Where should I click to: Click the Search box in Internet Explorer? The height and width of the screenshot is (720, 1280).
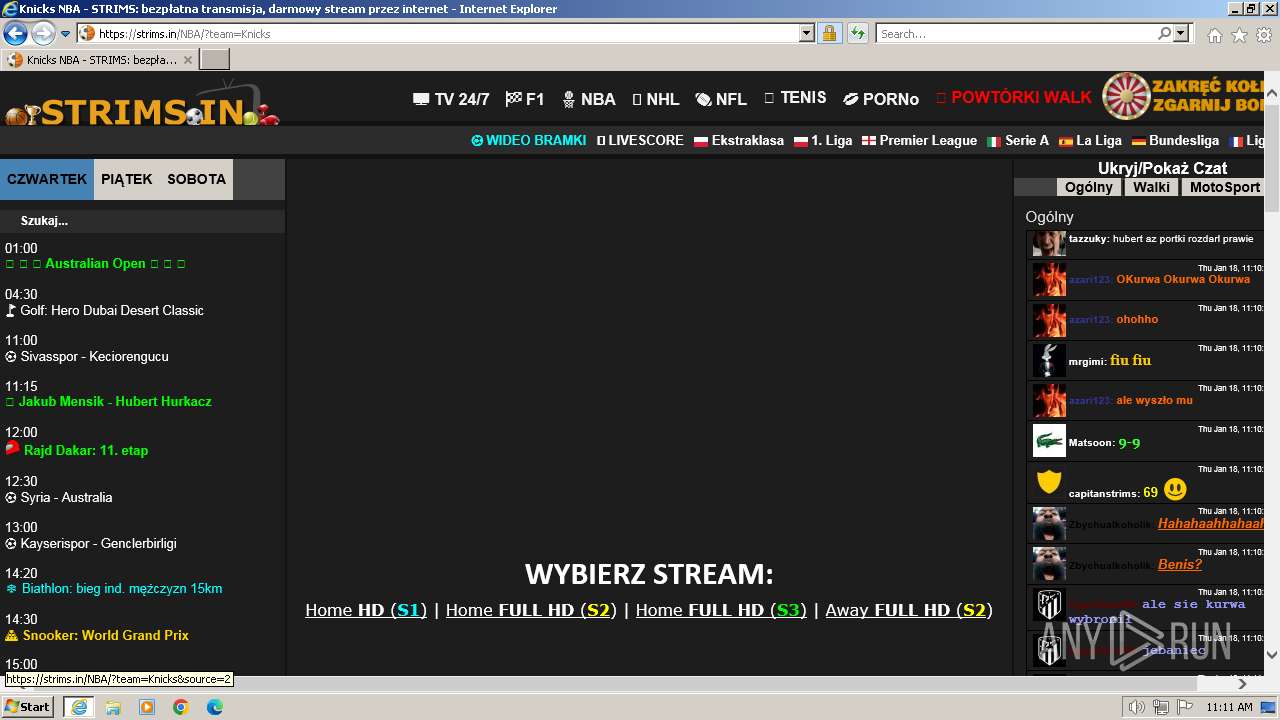click(x=1016, y=33)
